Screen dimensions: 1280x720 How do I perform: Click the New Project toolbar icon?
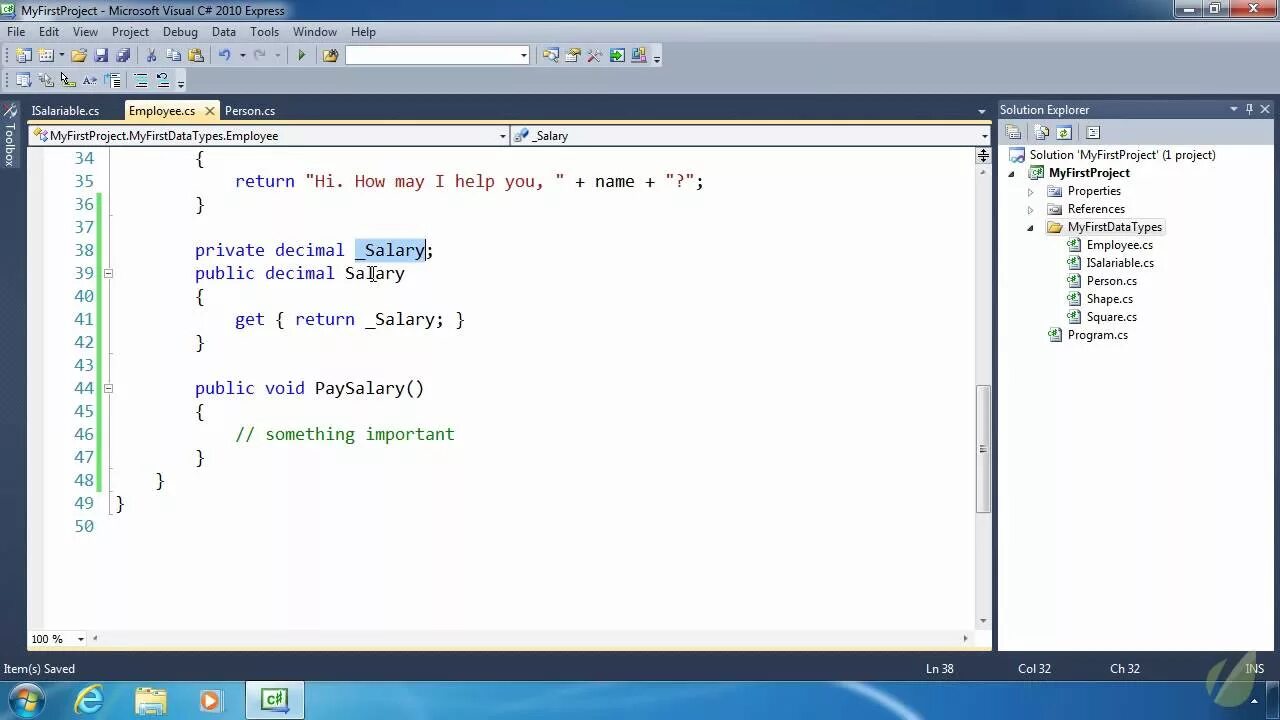click(x=23, y=56)
